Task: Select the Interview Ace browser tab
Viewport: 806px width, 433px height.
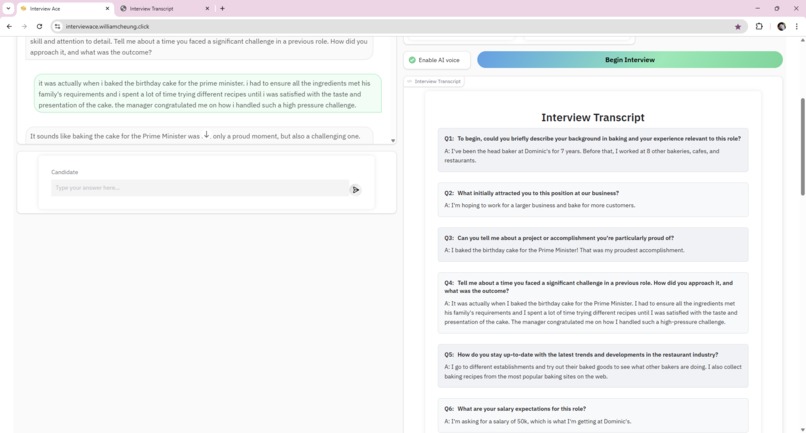Action: (64, 9)
